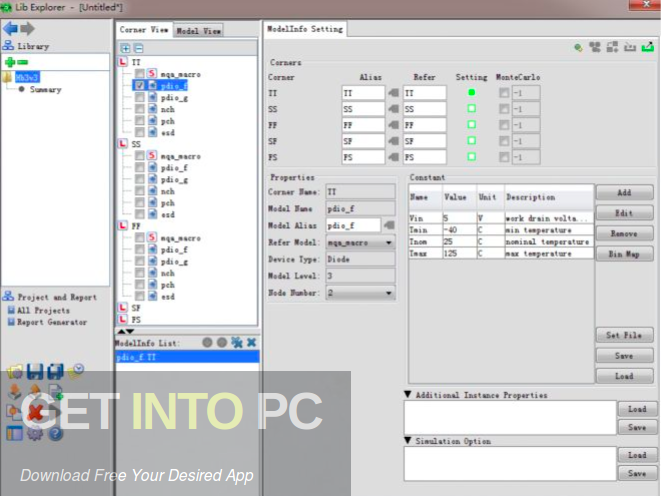Collapse Additional Instance Properties section
Screen dimensions: 661x496
pos(408,394)
